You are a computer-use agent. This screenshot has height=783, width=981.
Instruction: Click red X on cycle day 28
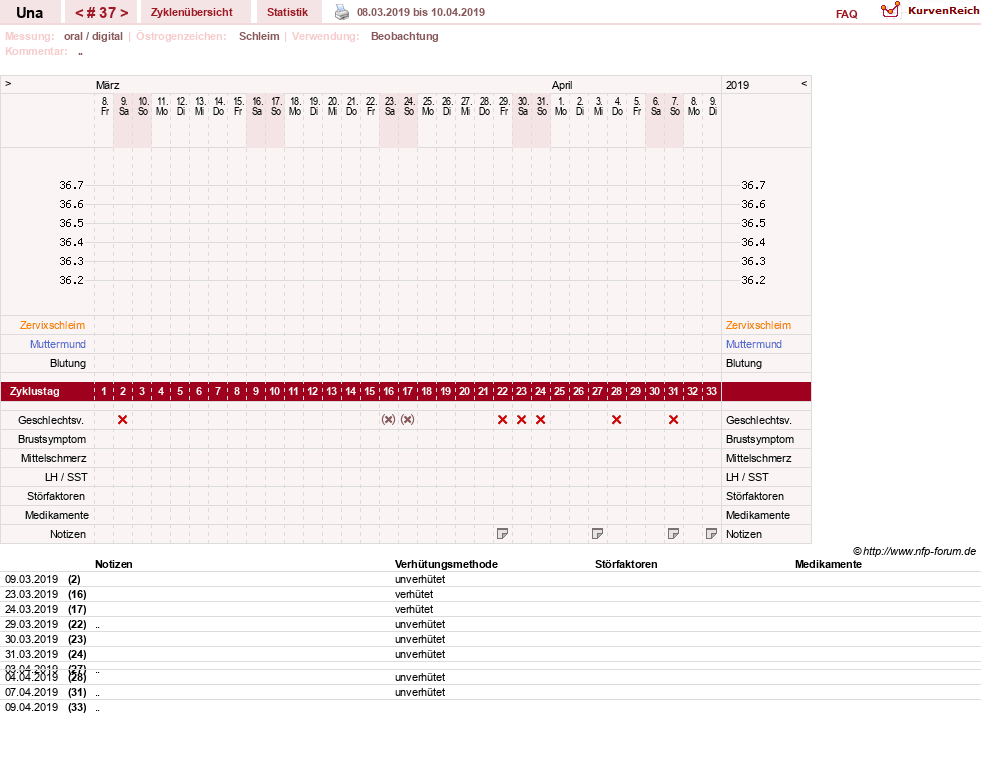click(616, 420)
